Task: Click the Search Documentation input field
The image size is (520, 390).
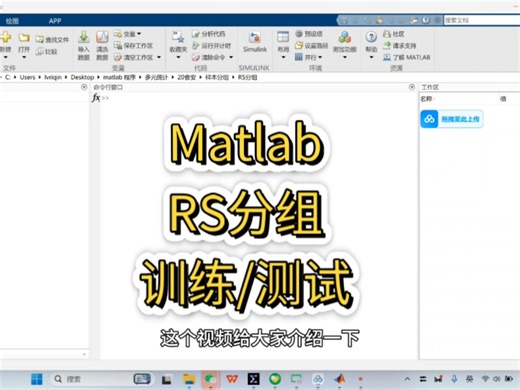Action: (x=482, y=20)
